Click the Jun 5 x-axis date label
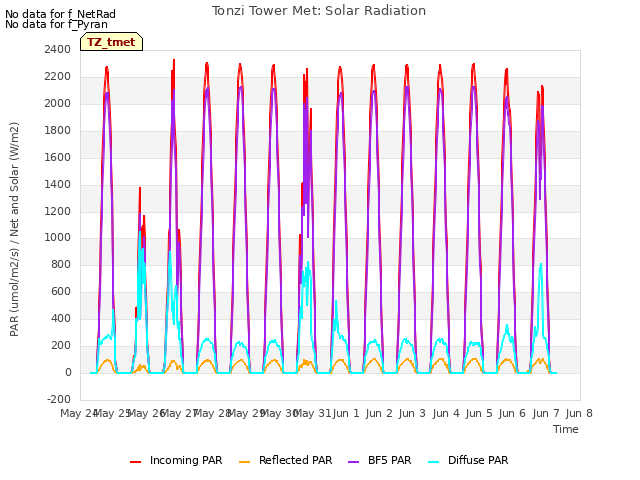The image size is (640, 480). pyautogui.click(x=479, y=413)
